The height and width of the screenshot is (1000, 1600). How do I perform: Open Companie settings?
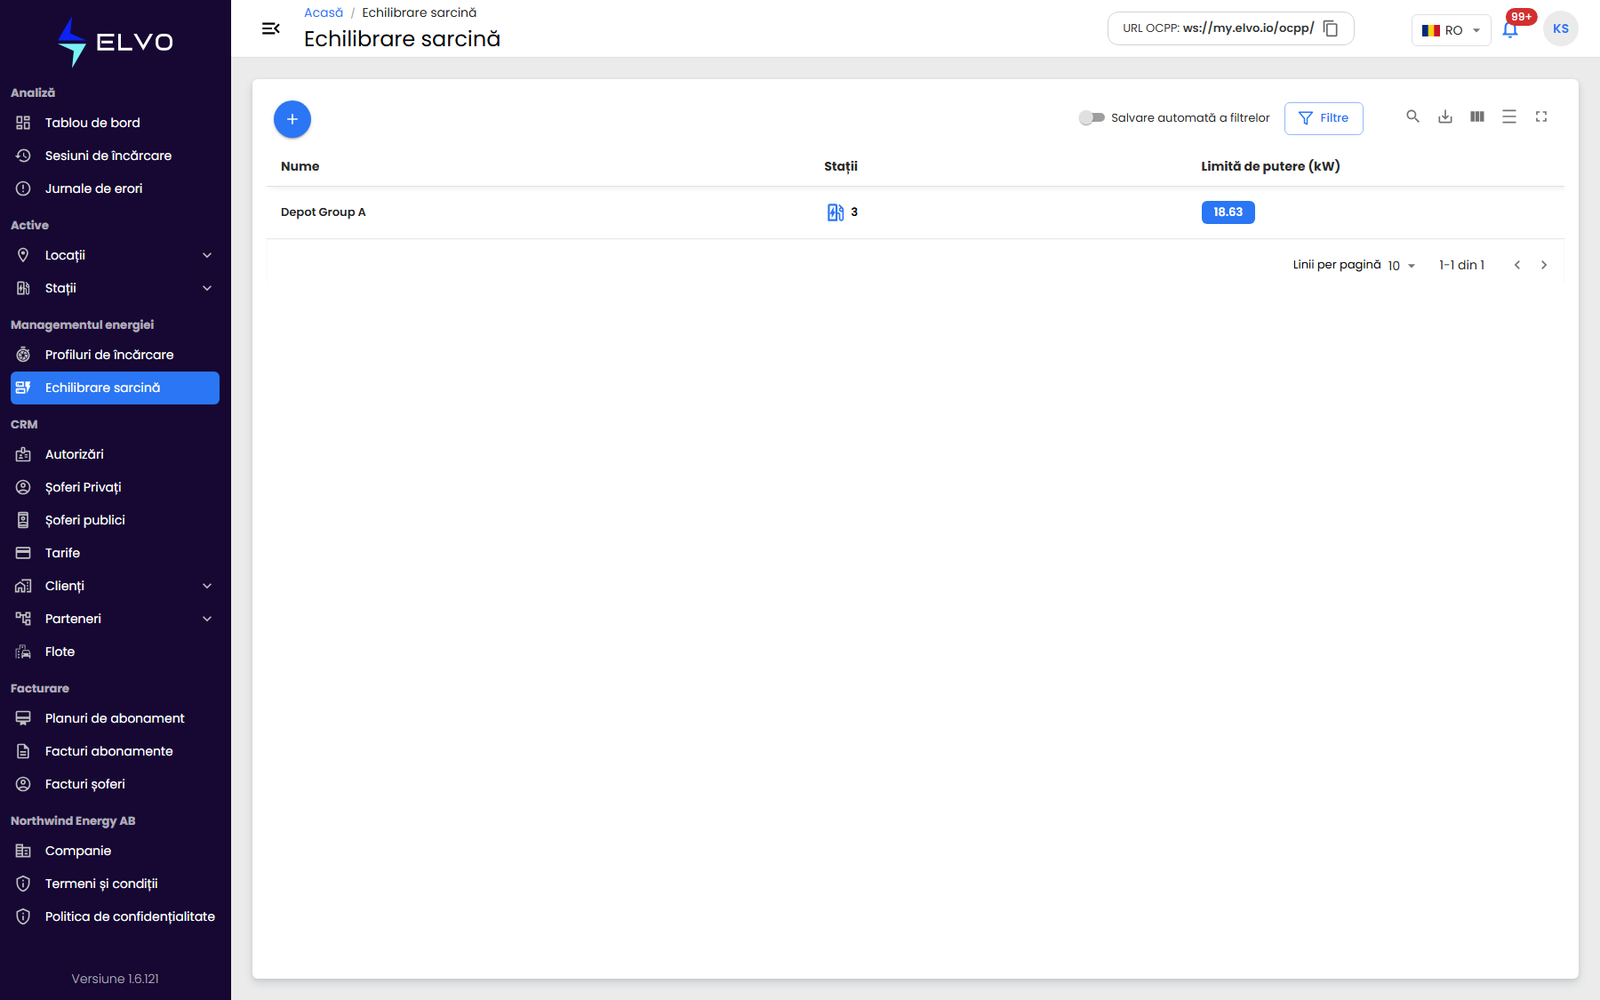click(x=115, y=851)
